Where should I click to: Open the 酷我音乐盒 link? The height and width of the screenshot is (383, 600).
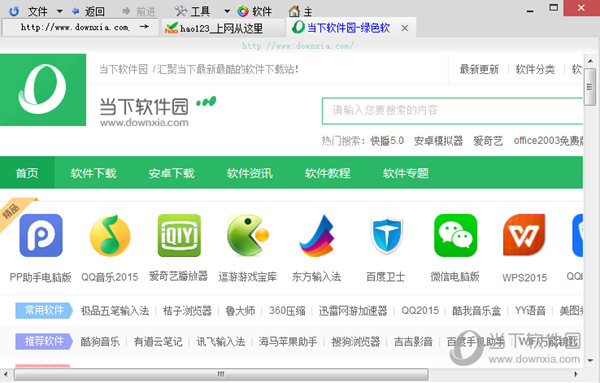(476, 311)
